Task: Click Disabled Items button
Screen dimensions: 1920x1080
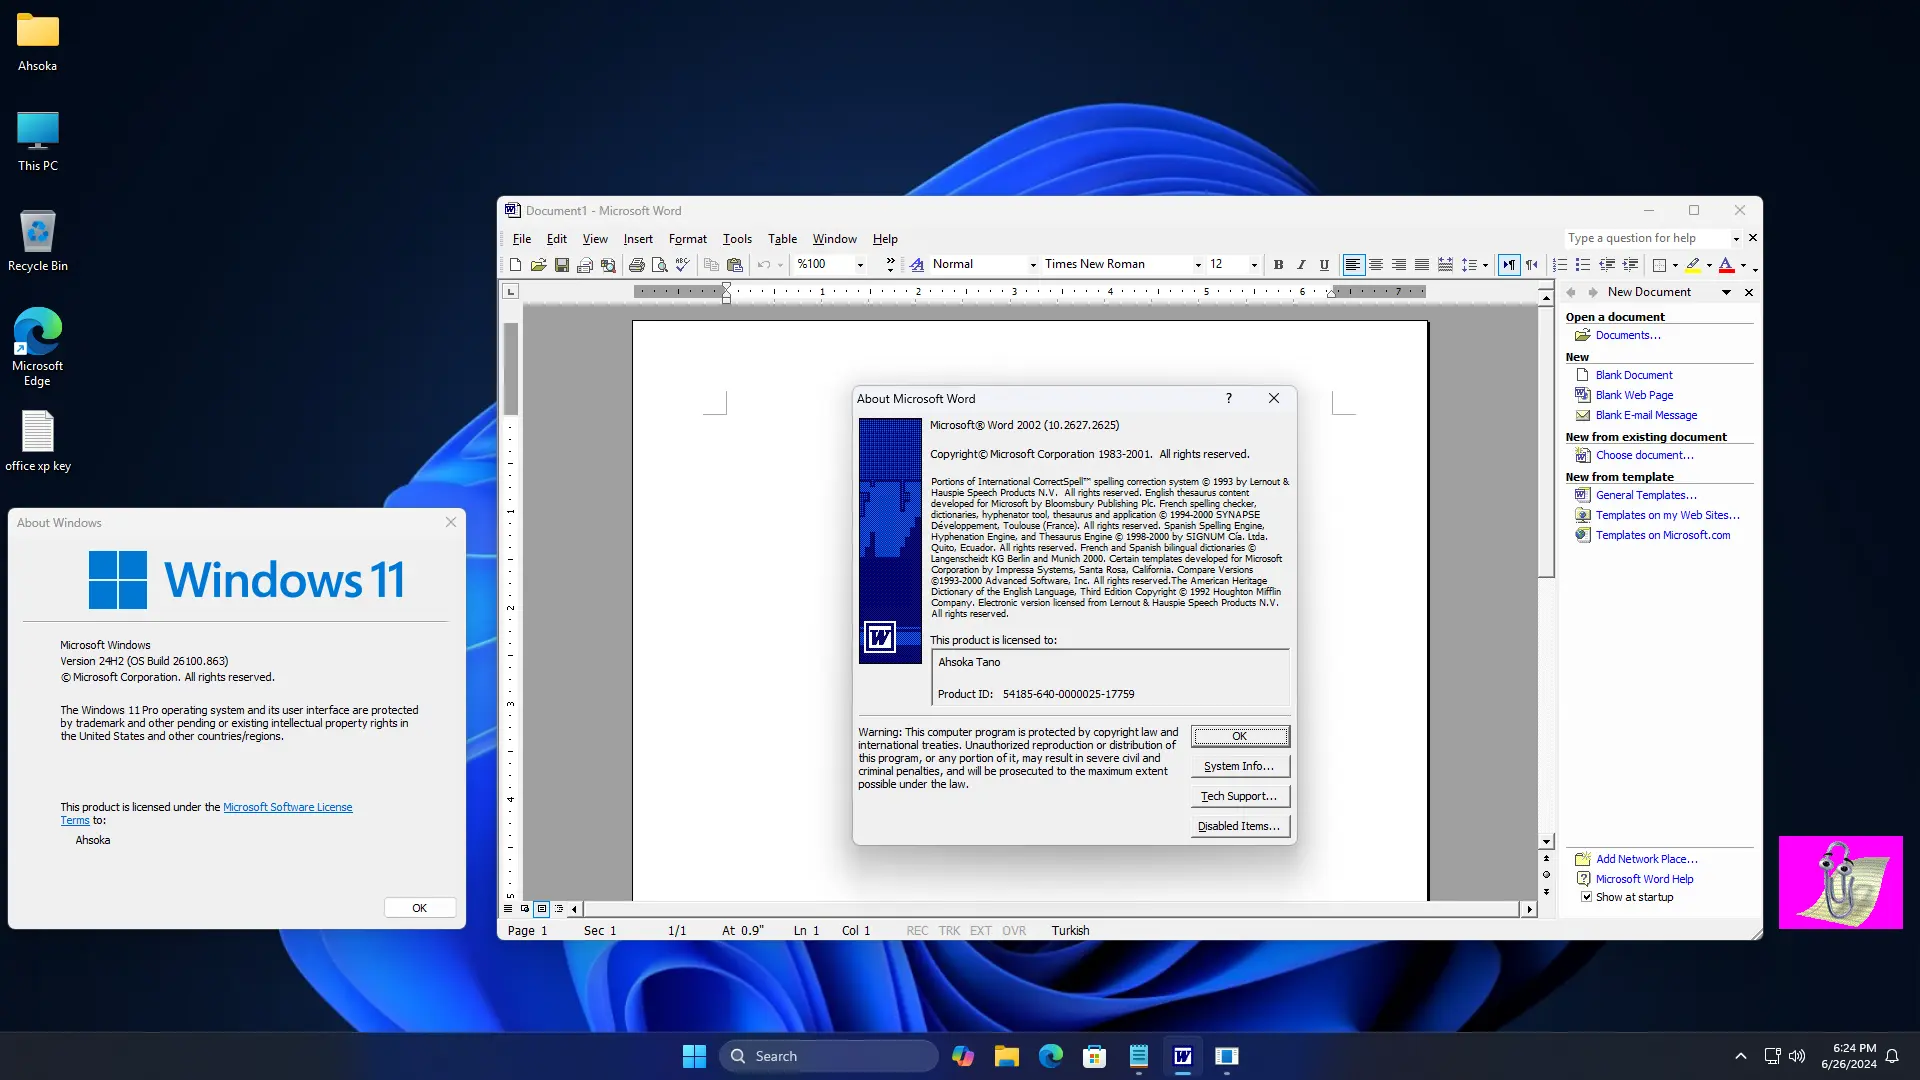Action: [x=1240, y=826]
